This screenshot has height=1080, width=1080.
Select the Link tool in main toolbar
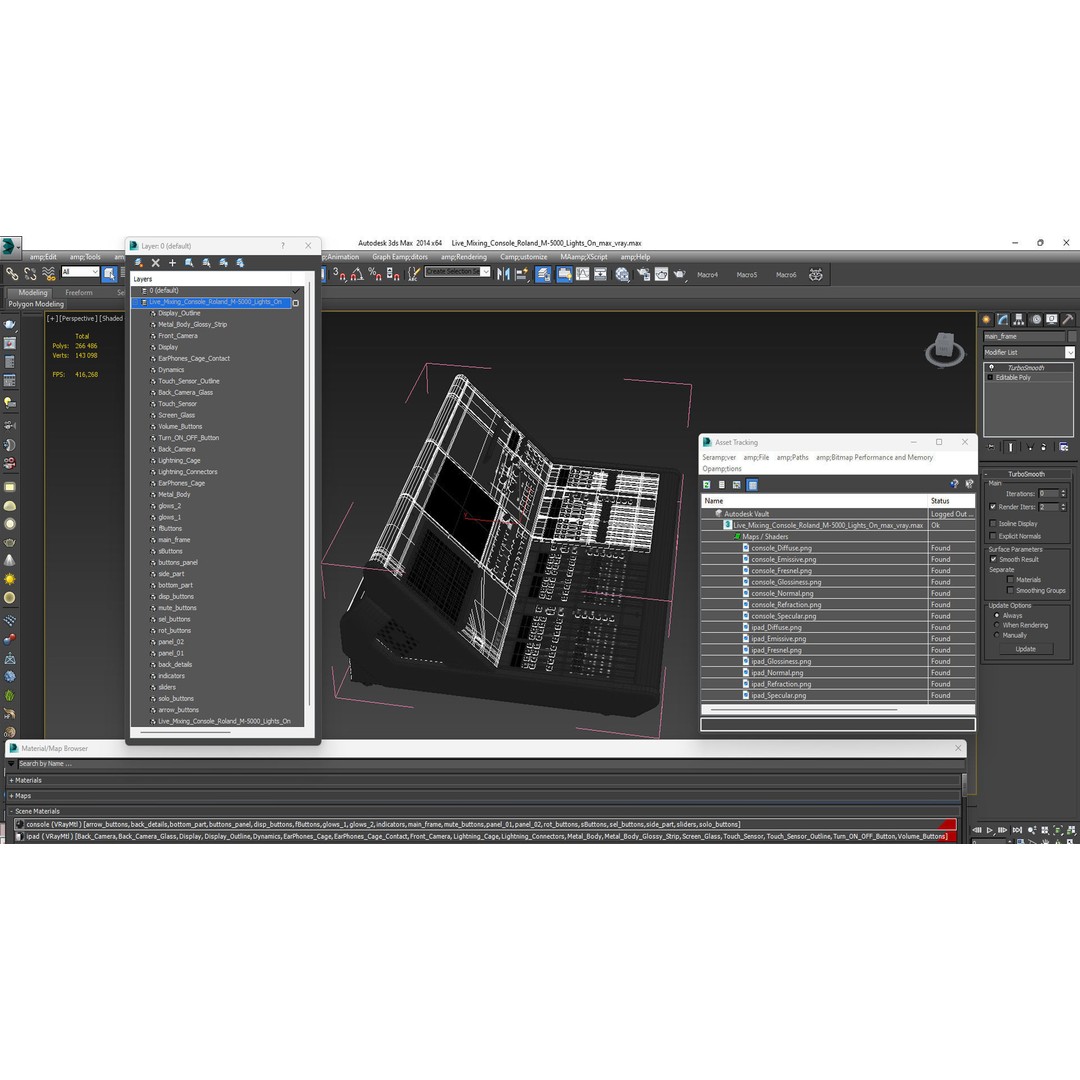coord(12,274)
